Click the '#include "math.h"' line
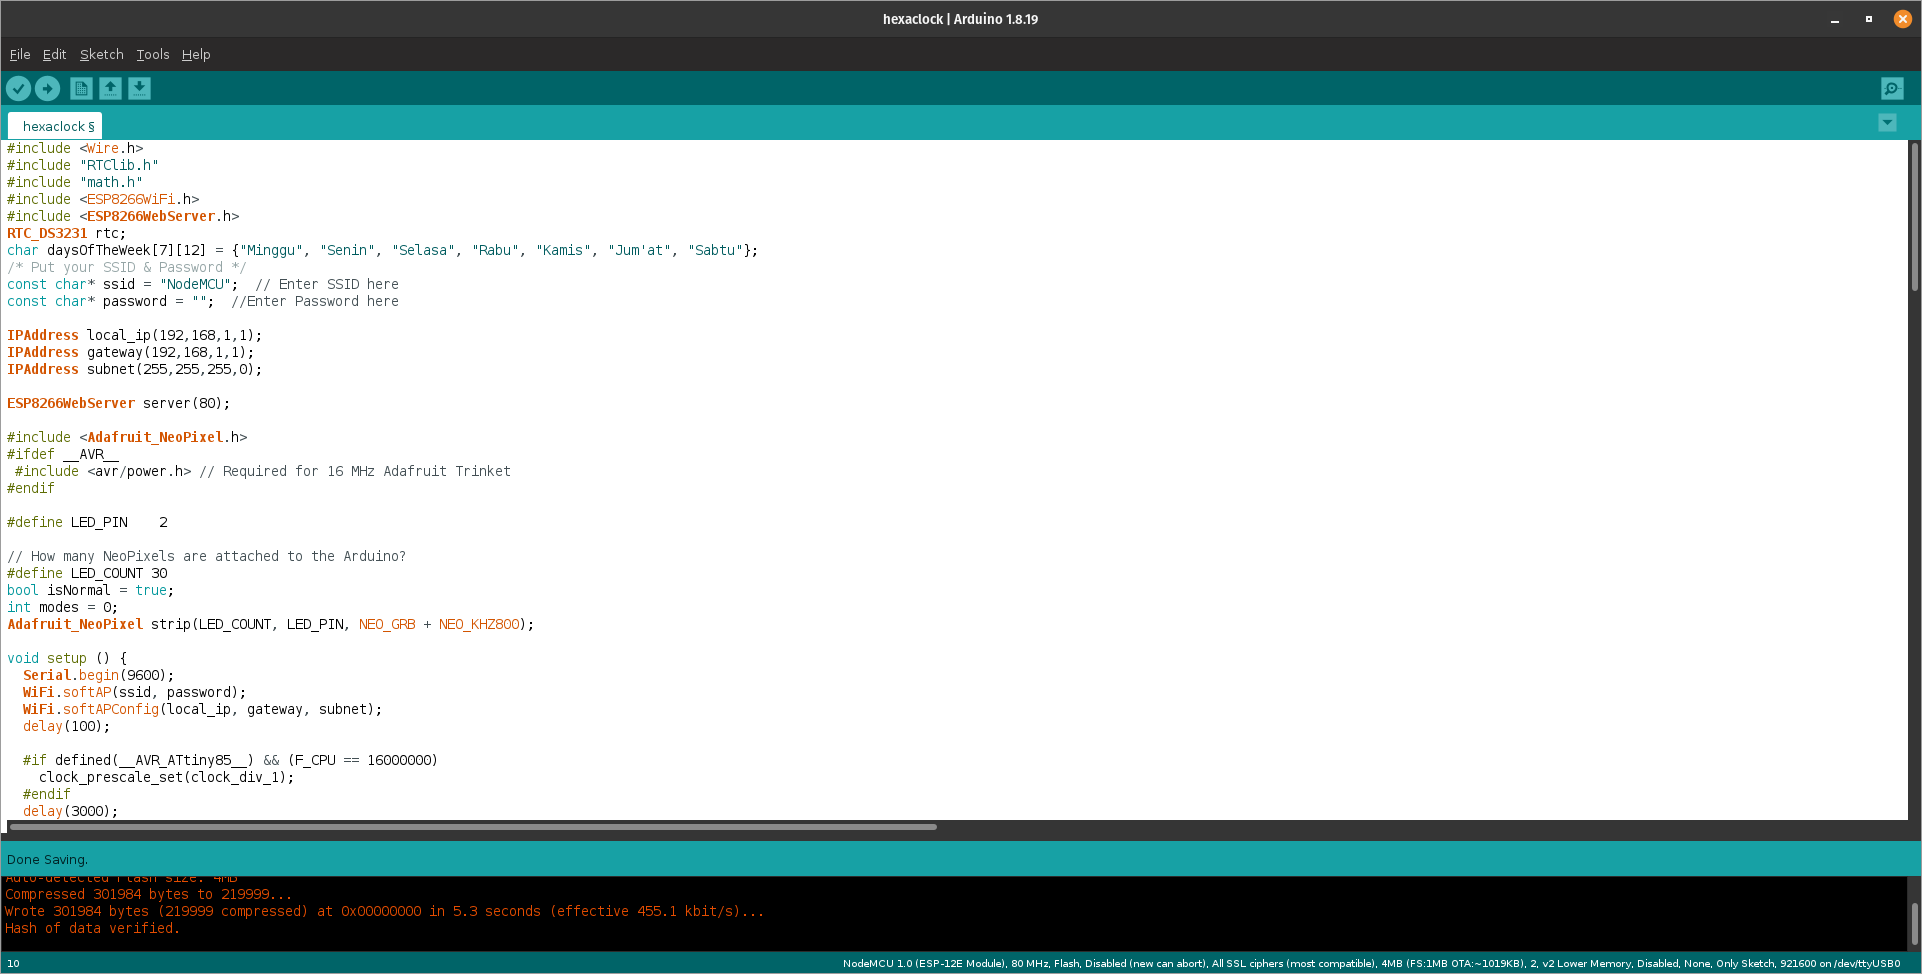Screen dimensions: 1922x974 click(75, 183)
